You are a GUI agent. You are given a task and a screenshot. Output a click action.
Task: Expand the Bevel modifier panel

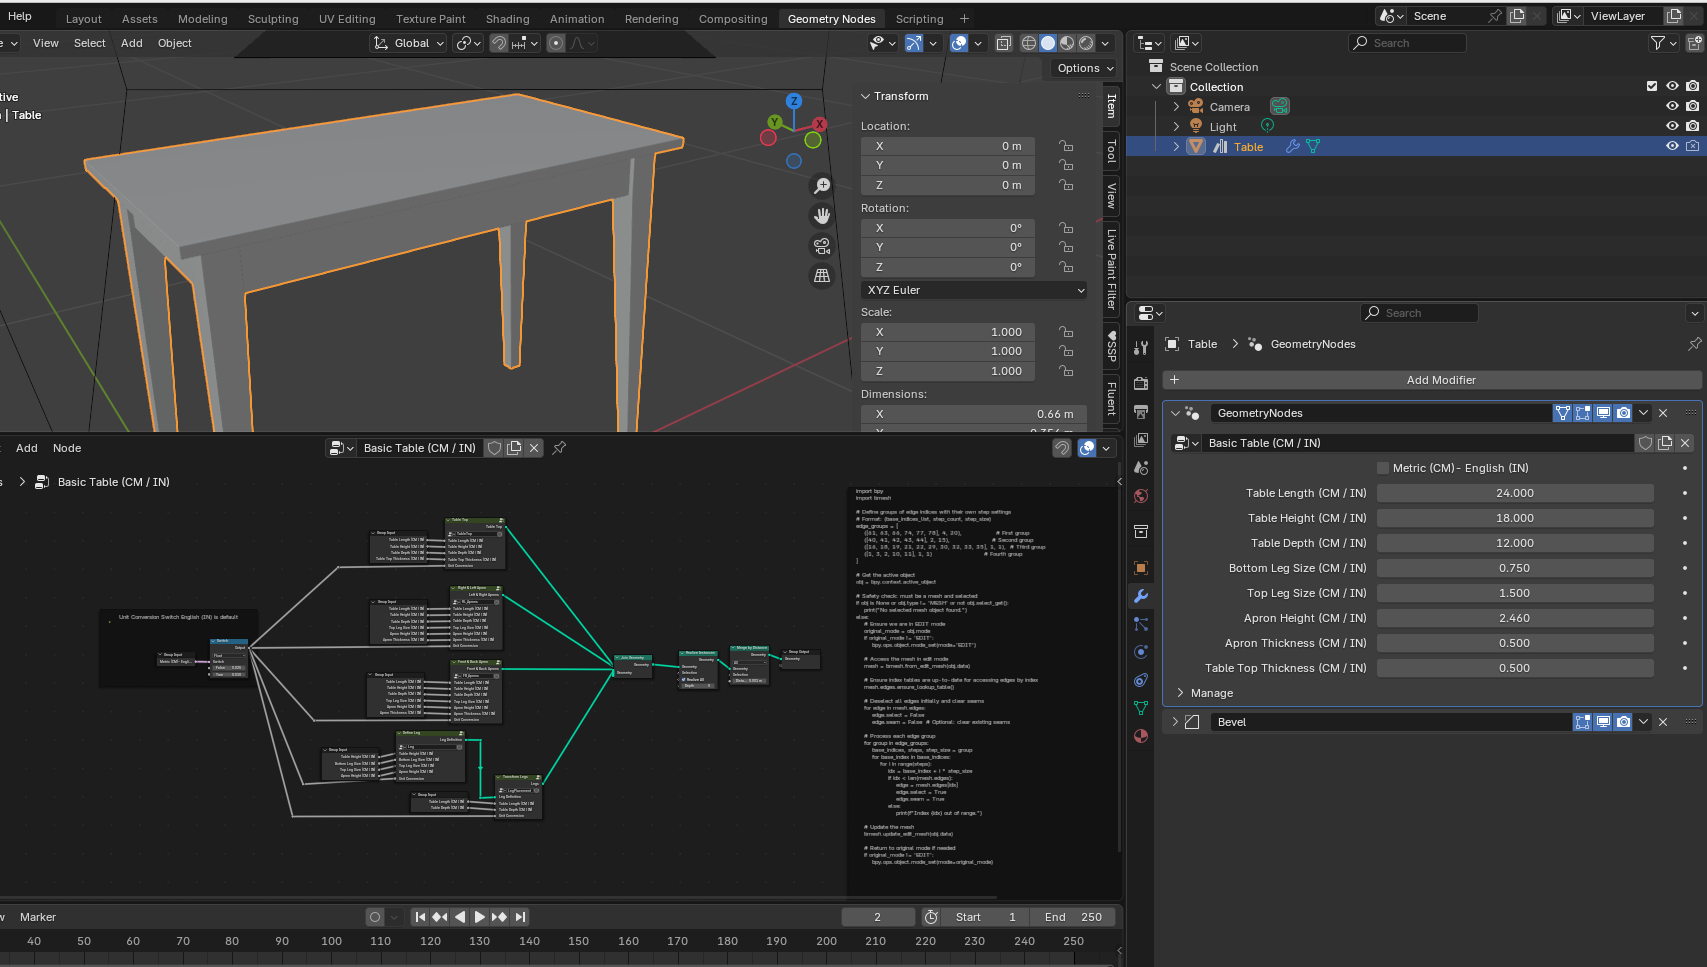[x=1175, y=722]
